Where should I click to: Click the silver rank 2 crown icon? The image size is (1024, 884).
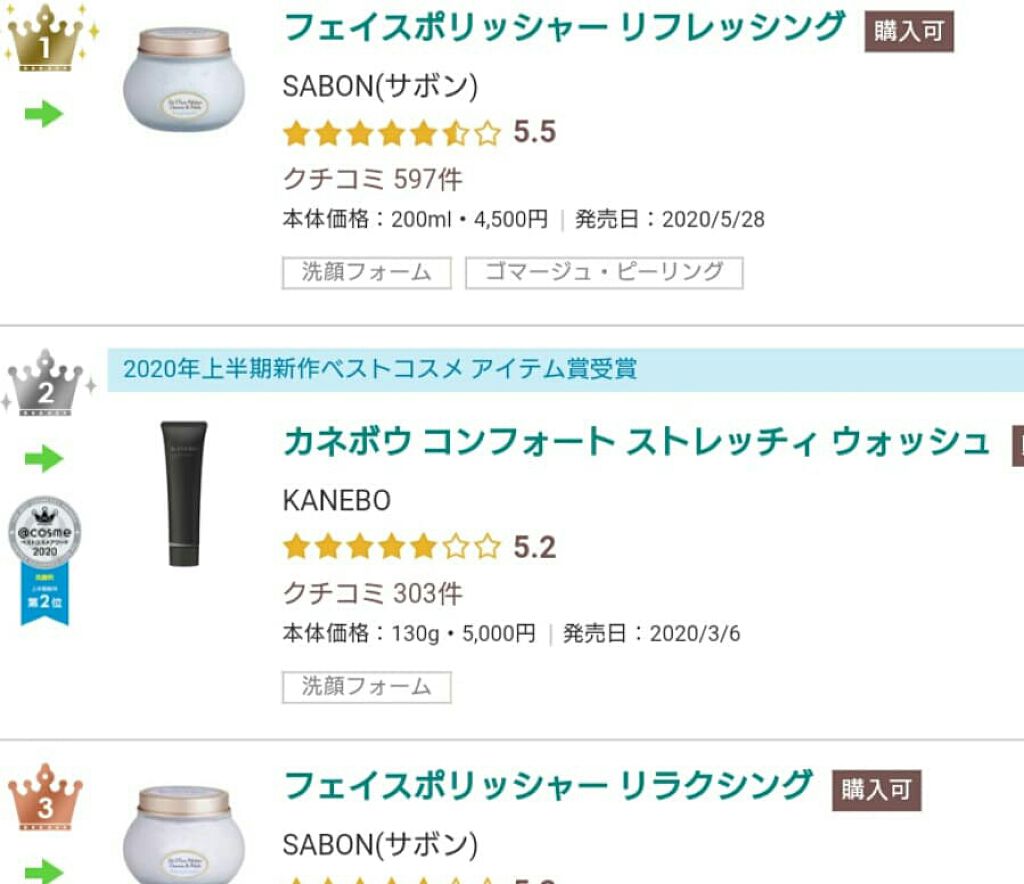[47, 383]
